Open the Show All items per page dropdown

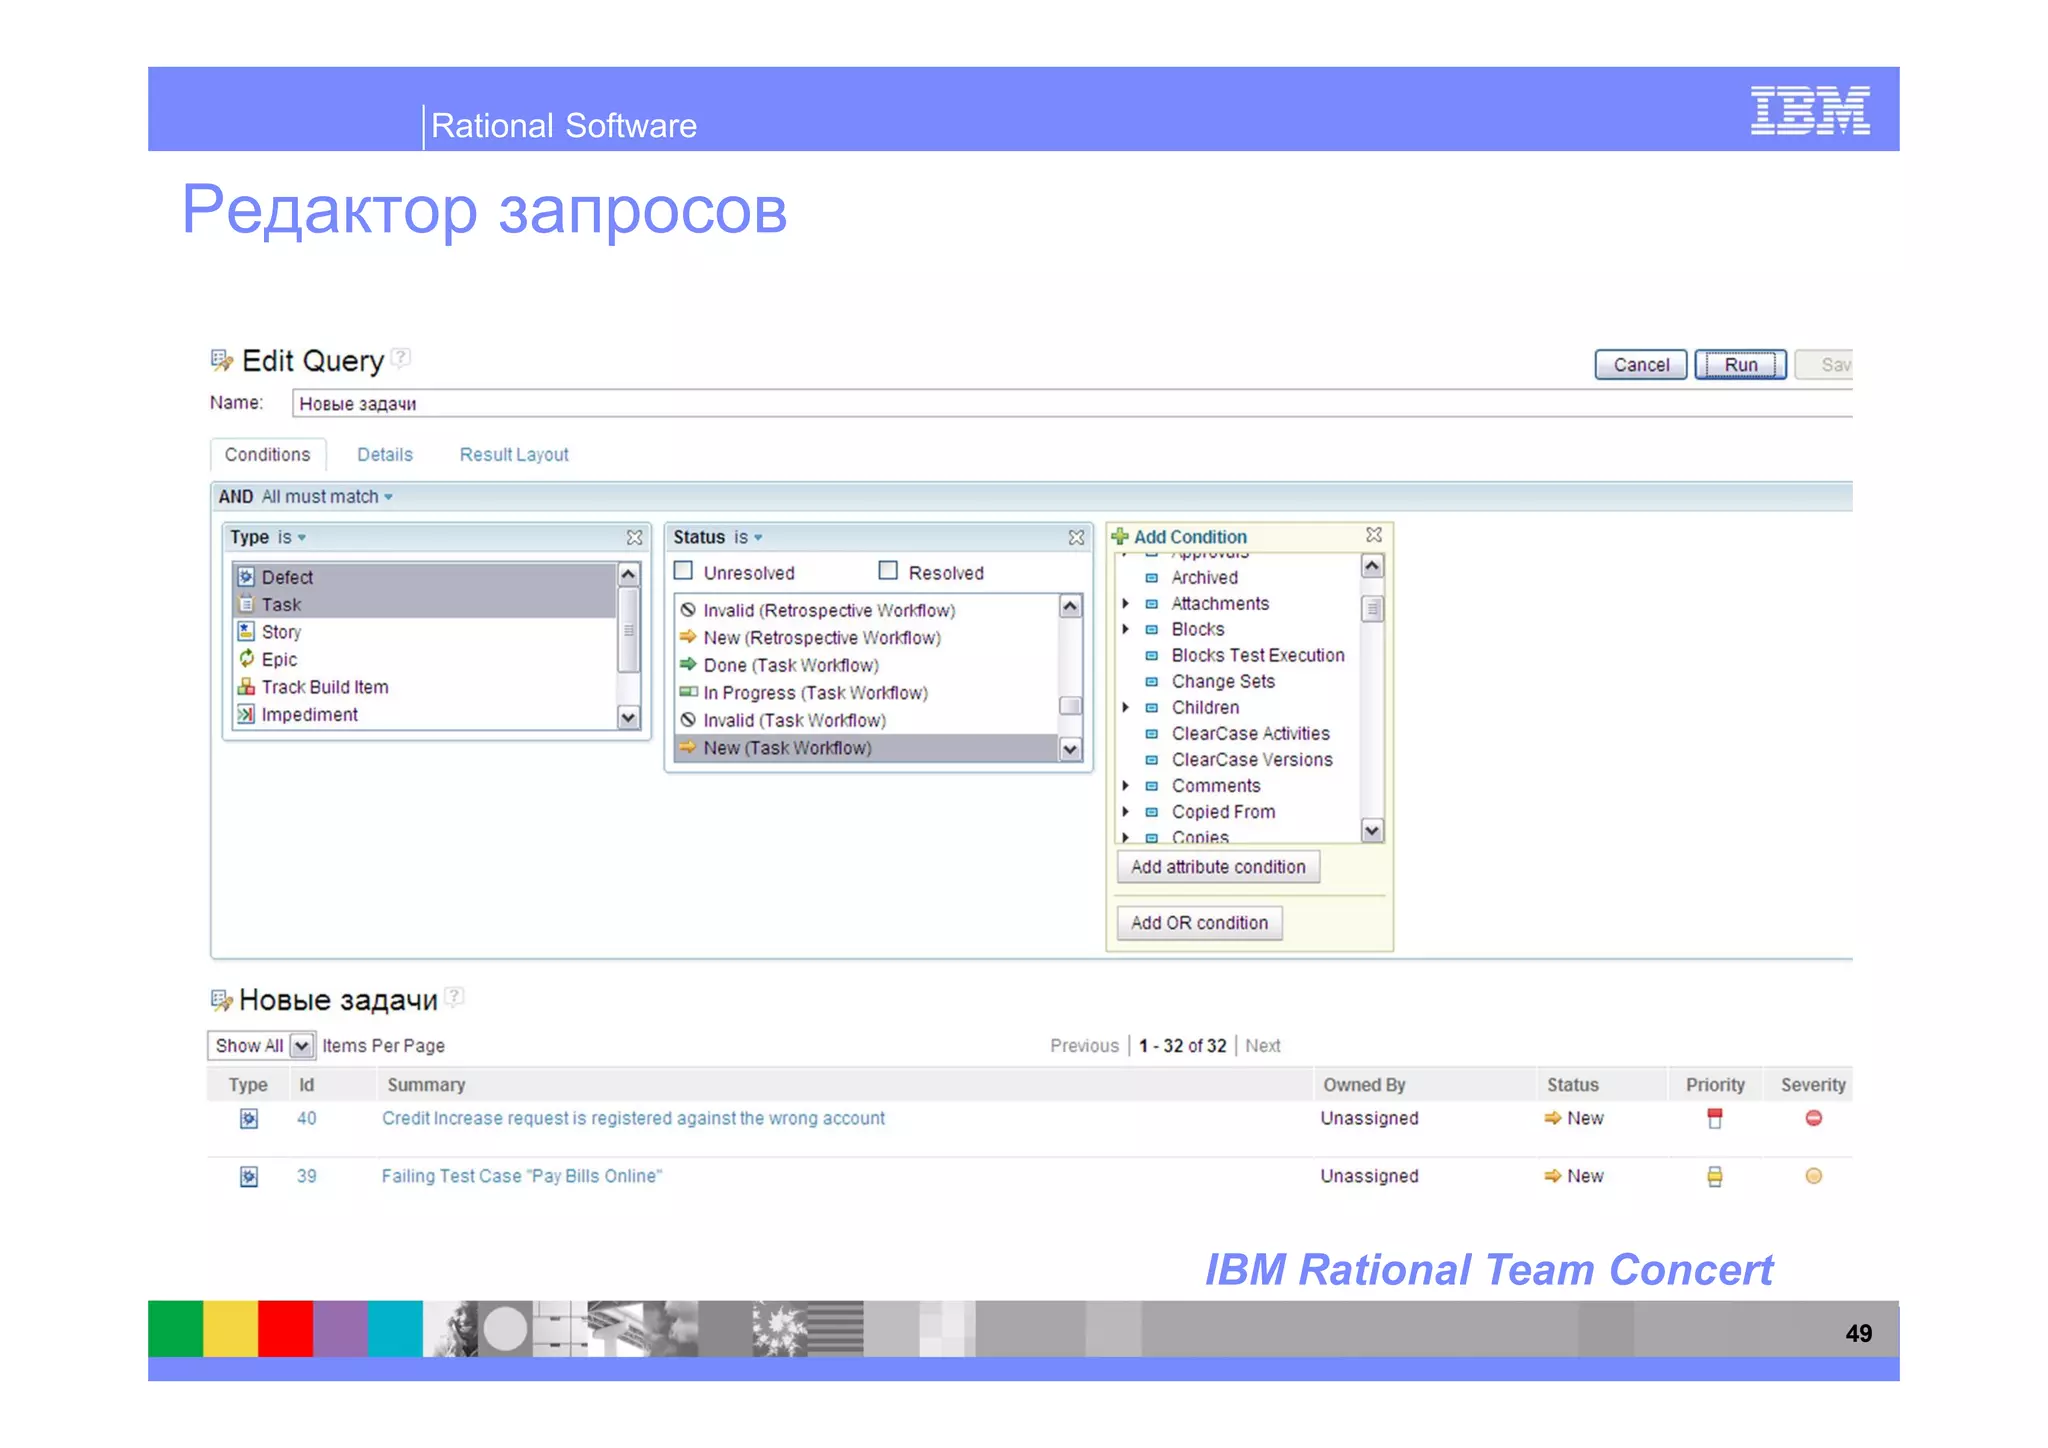[x=261, y=1045]
